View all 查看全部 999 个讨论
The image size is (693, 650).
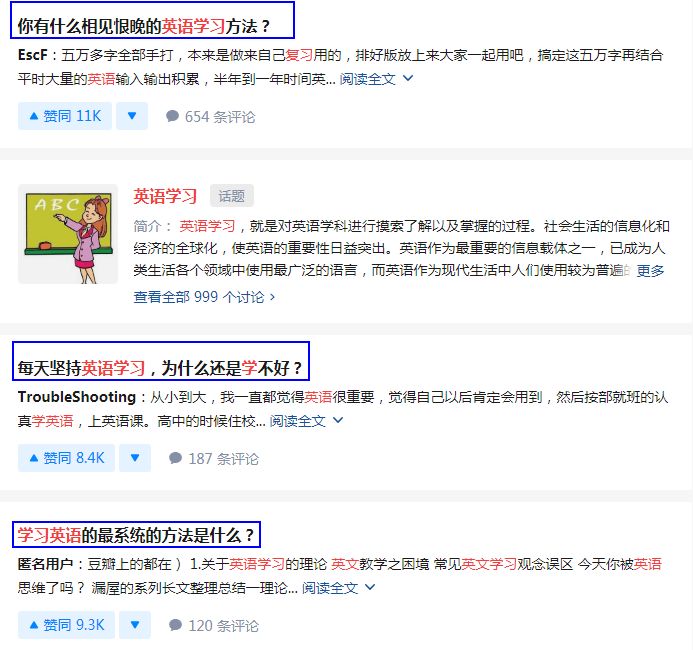(x=204, y=297)
